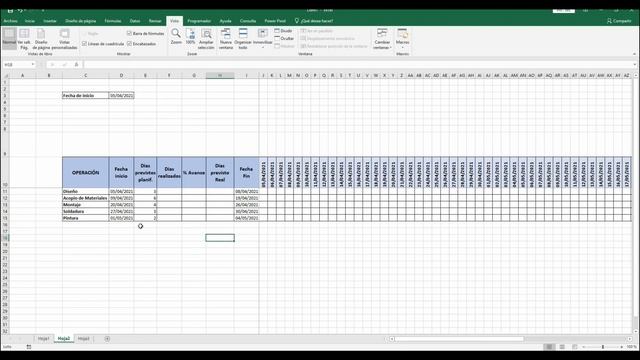Screen dimensions: 640x360
Task: Open the Insertar ribbon tab
Action: [x=50, y=21]
